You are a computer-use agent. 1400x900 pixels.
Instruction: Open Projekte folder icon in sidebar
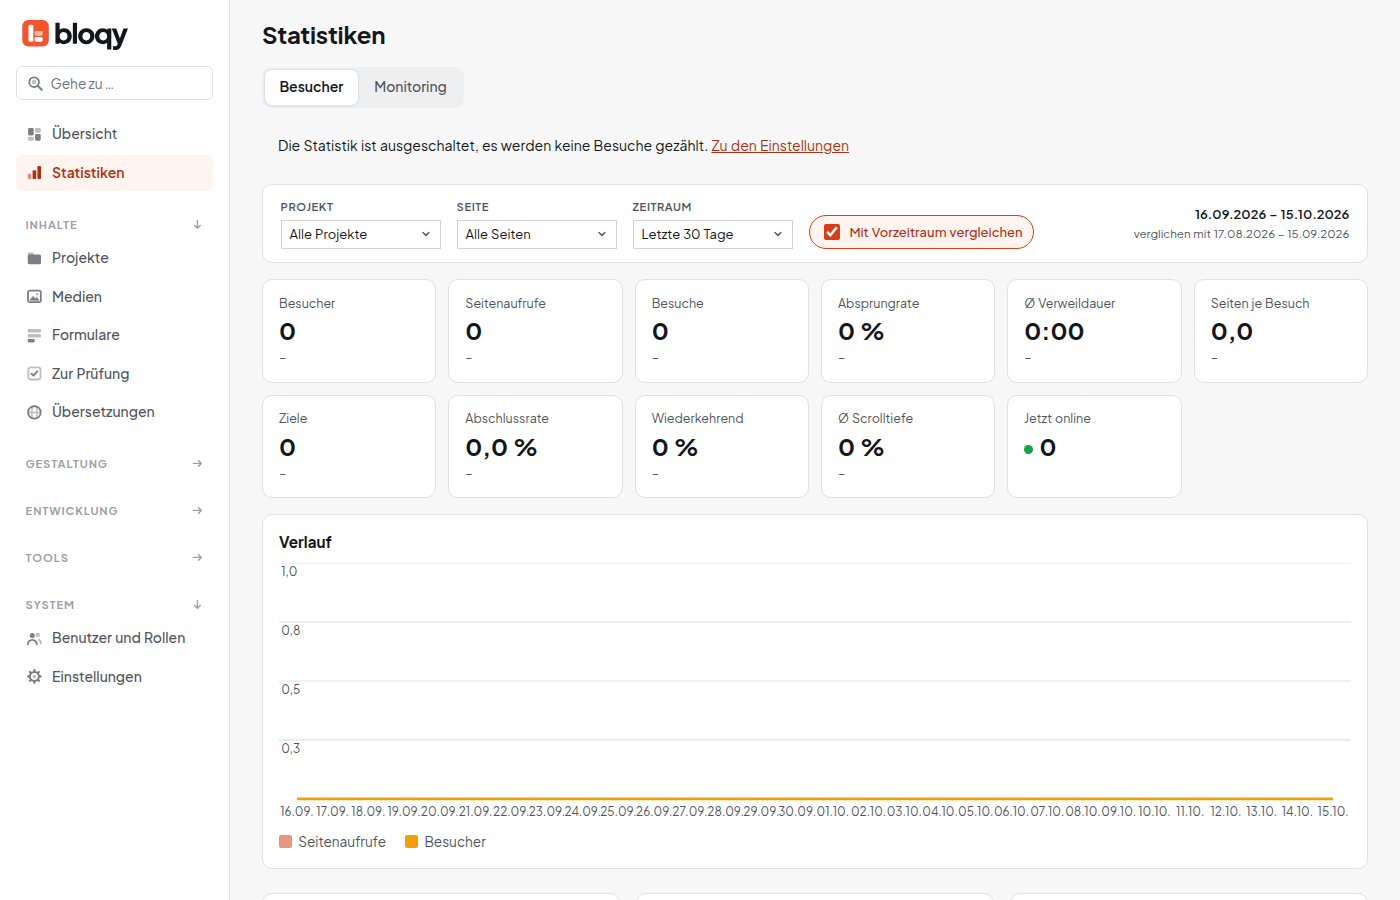34,258
